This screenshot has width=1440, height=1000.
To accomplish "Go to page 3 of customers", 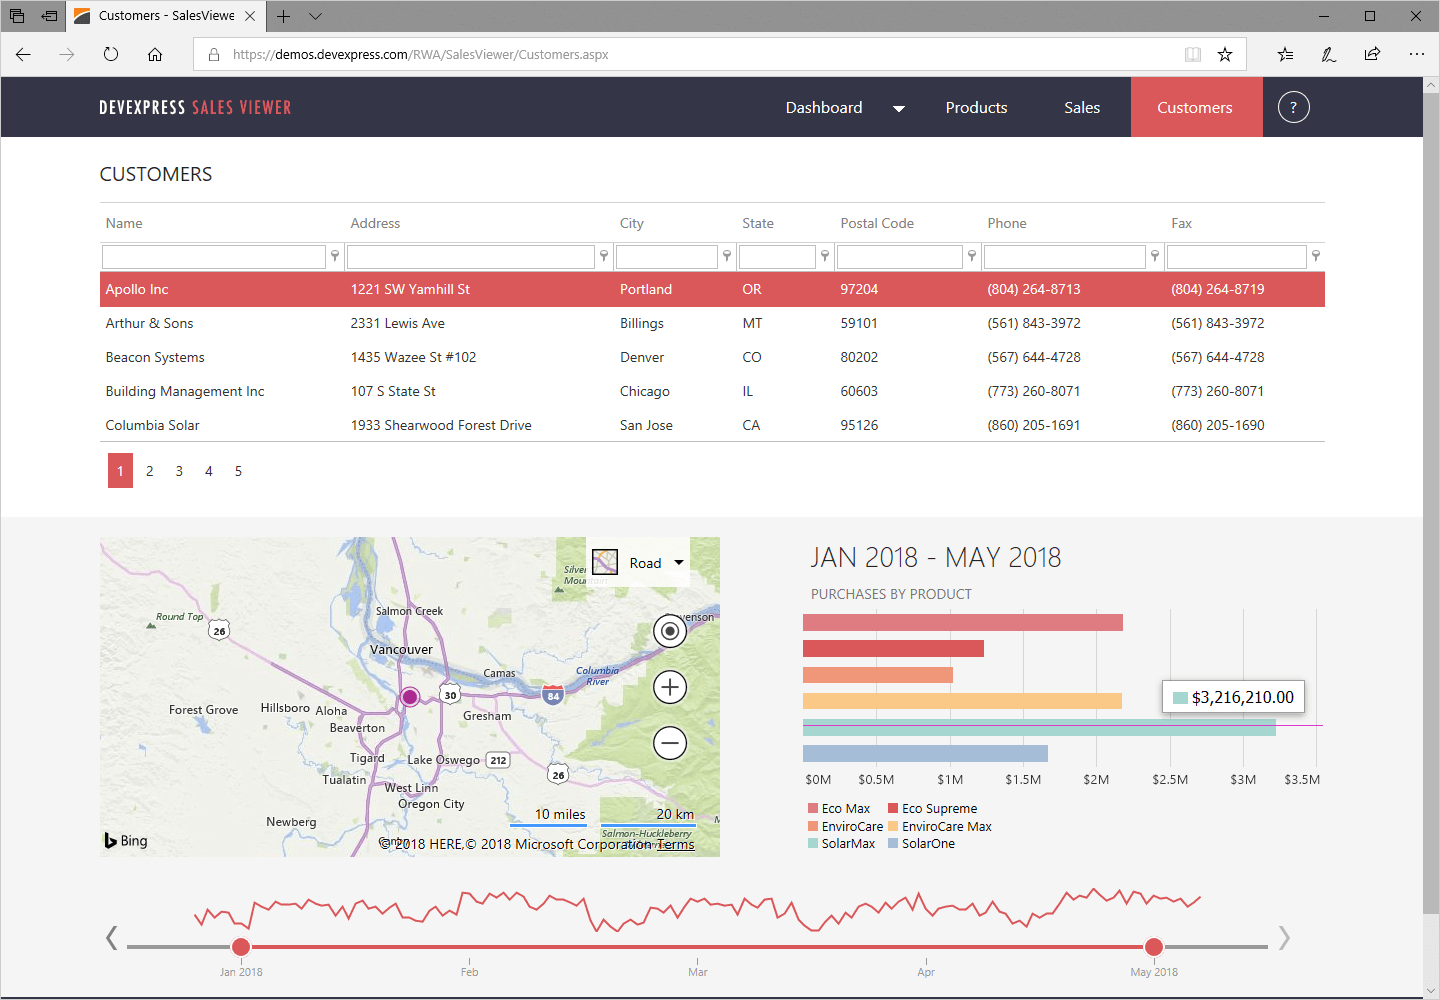I will (178, 470).
